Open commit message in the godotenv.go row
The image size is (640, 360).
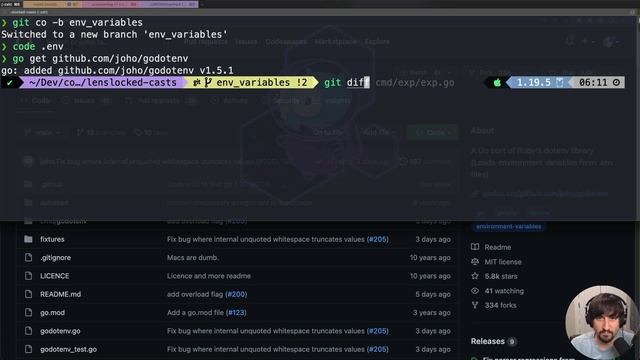click(266, 331)
